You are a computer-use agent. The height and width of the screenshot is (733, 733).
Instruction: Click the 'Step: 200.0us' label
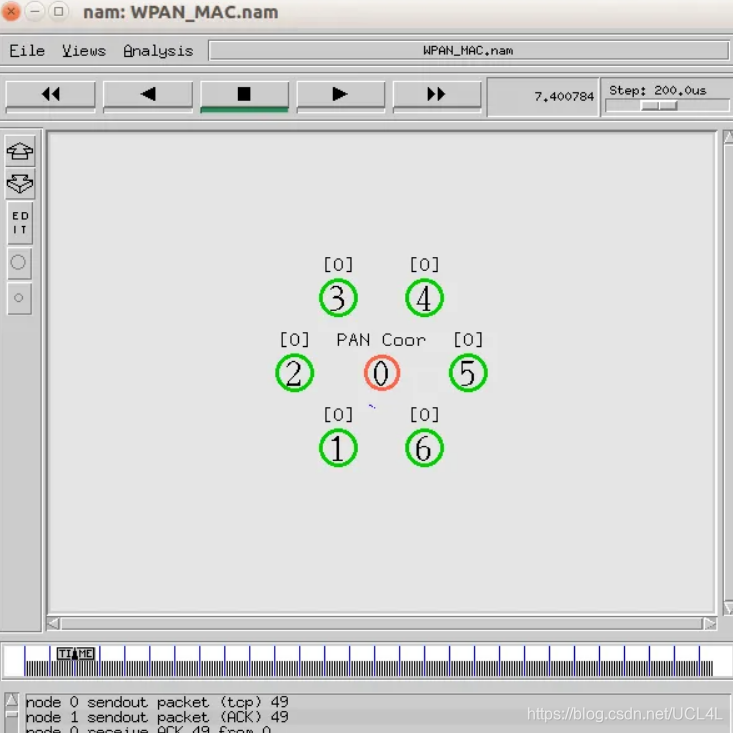pos(657,90)
